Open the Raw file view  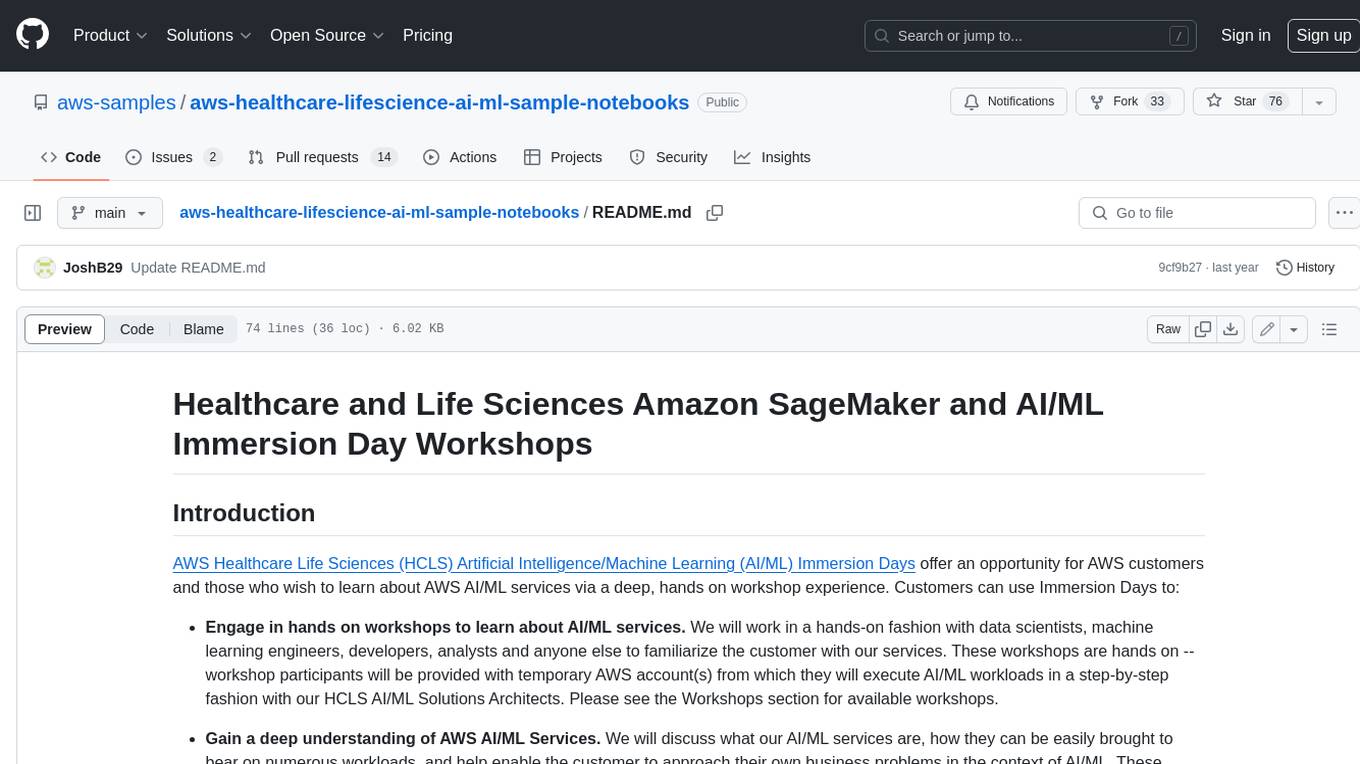pyautogui.click(x=1168, y=329)
